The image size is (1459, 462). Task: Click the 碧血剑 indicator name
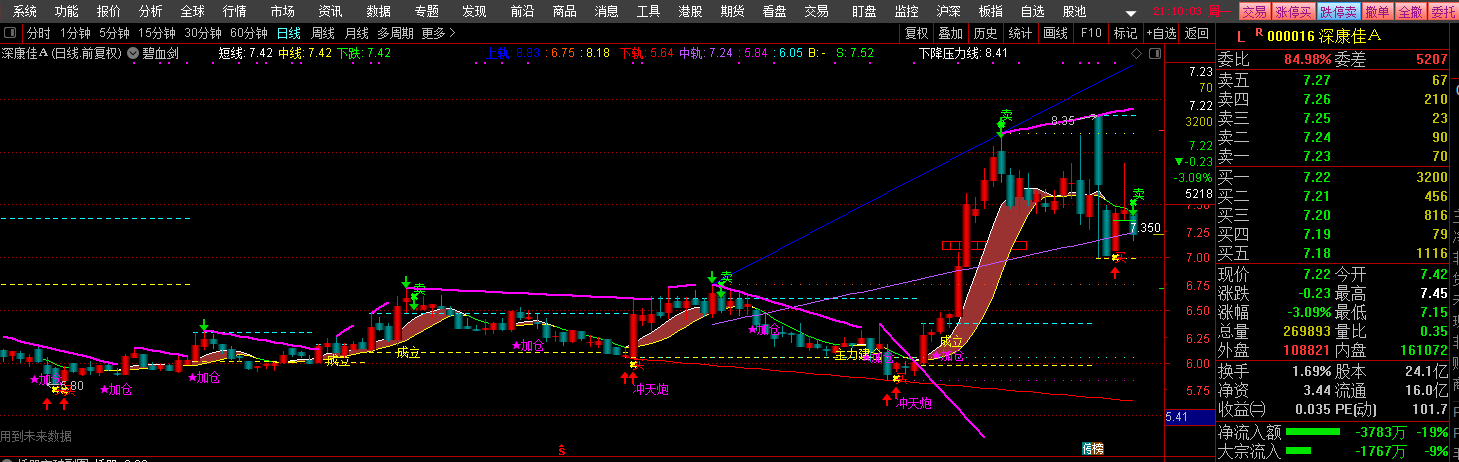[x=161, y=53]
